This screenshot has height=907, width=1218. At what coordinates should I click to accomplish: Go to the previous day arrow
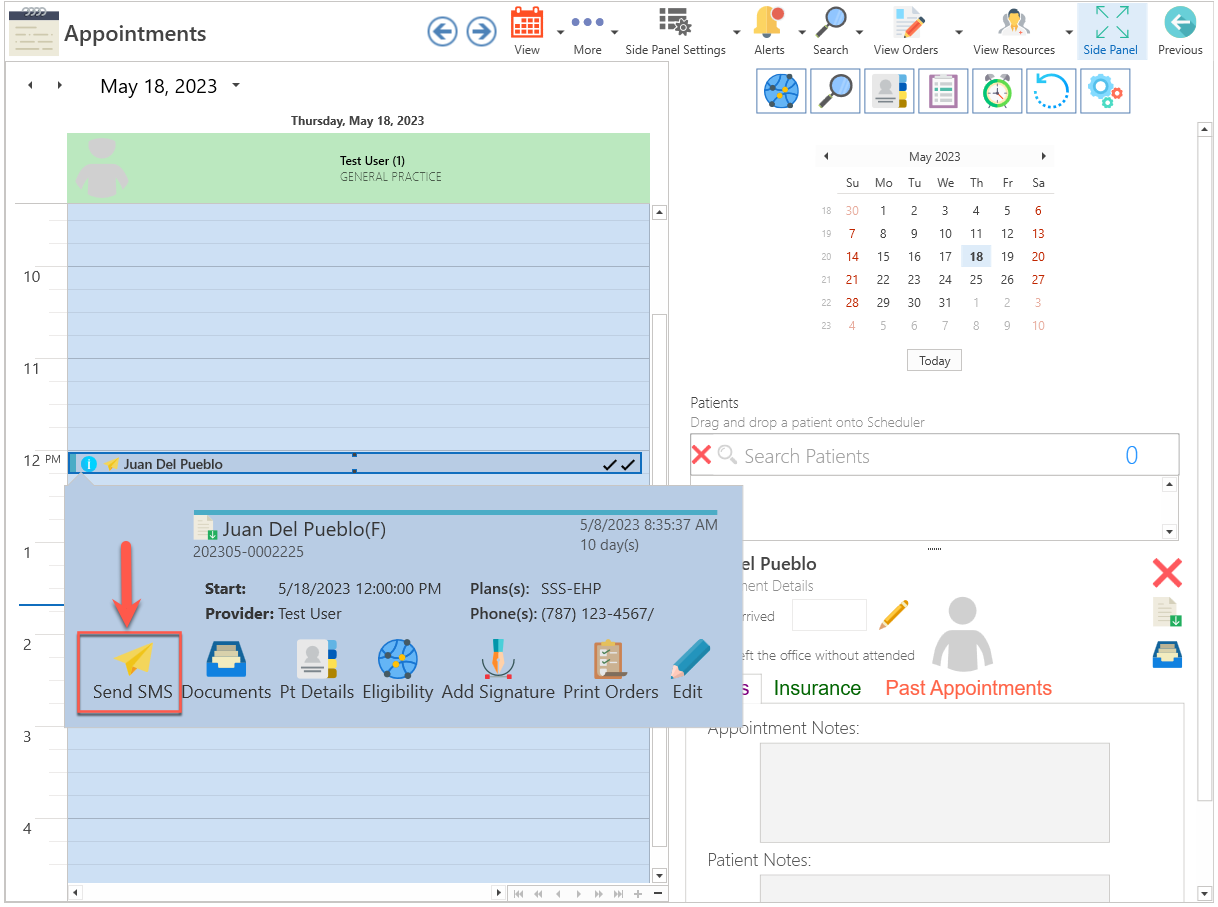(30, 86)
